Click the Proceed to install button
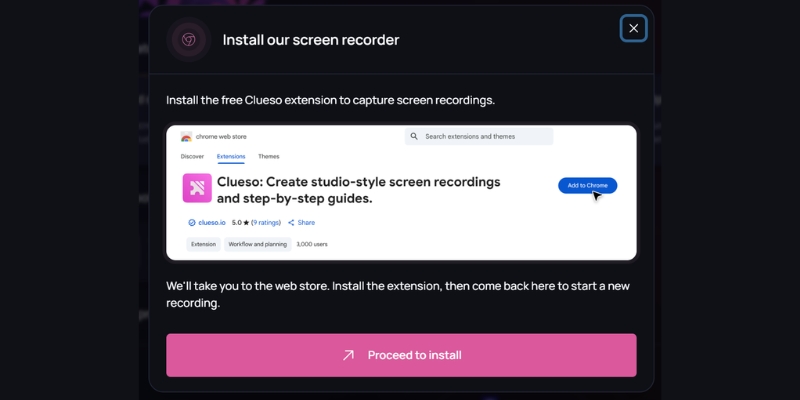800x400 pixels. (x=401, y=355)
